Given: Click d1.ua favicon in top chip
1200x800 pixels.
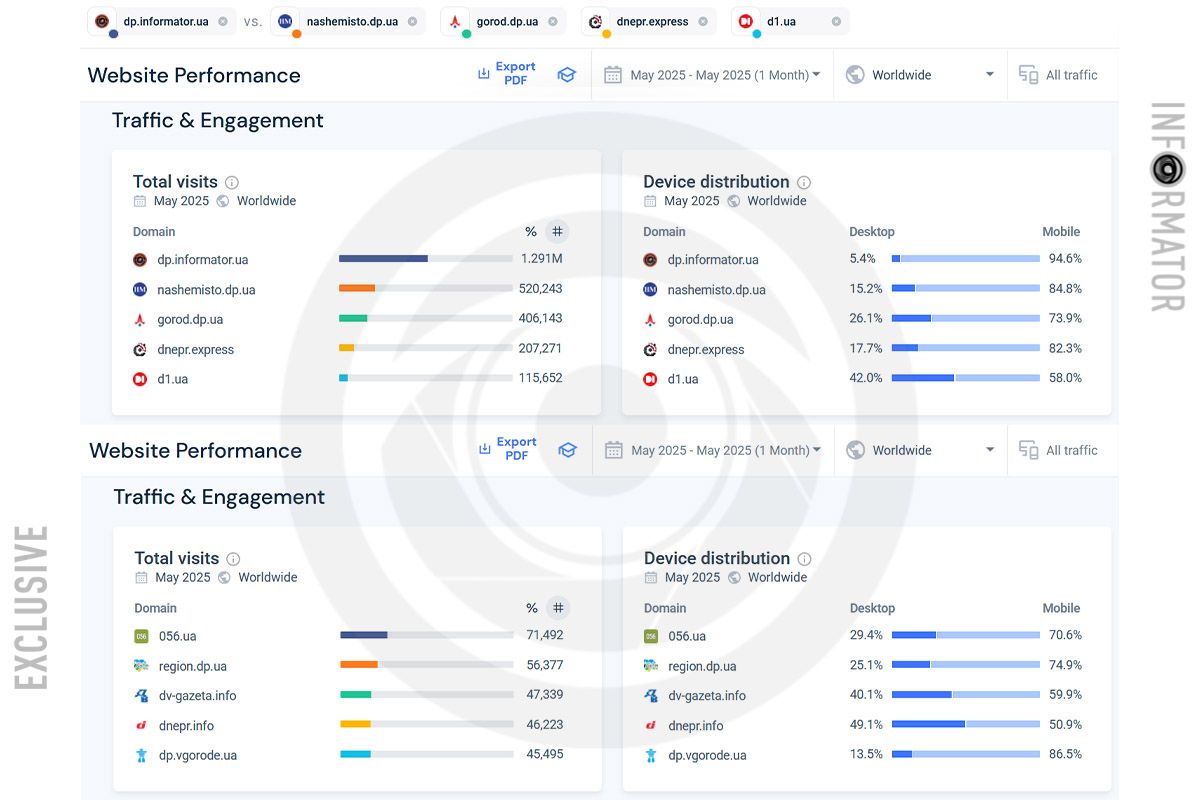Looking at the screenshot, I should pos(746,21).
